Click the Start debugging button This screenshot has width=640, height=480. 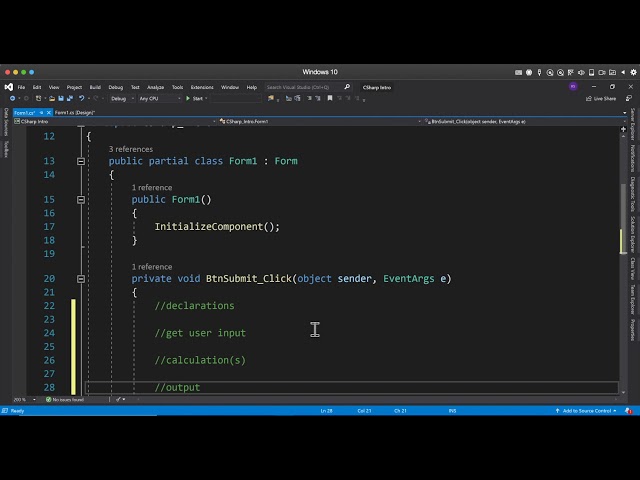(195, 98)
